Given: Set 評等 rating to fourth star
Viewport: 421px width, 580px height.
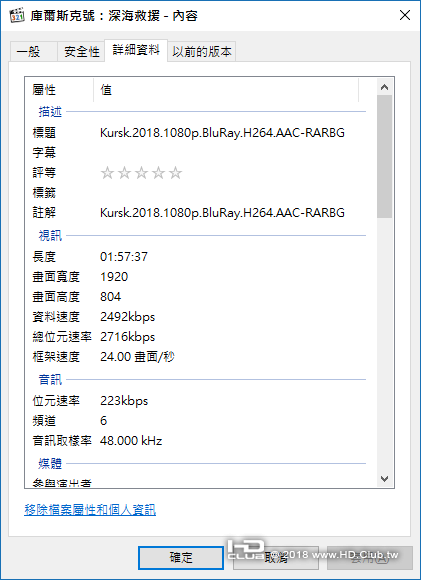Looking at the screenshot, I should (158, 173).
